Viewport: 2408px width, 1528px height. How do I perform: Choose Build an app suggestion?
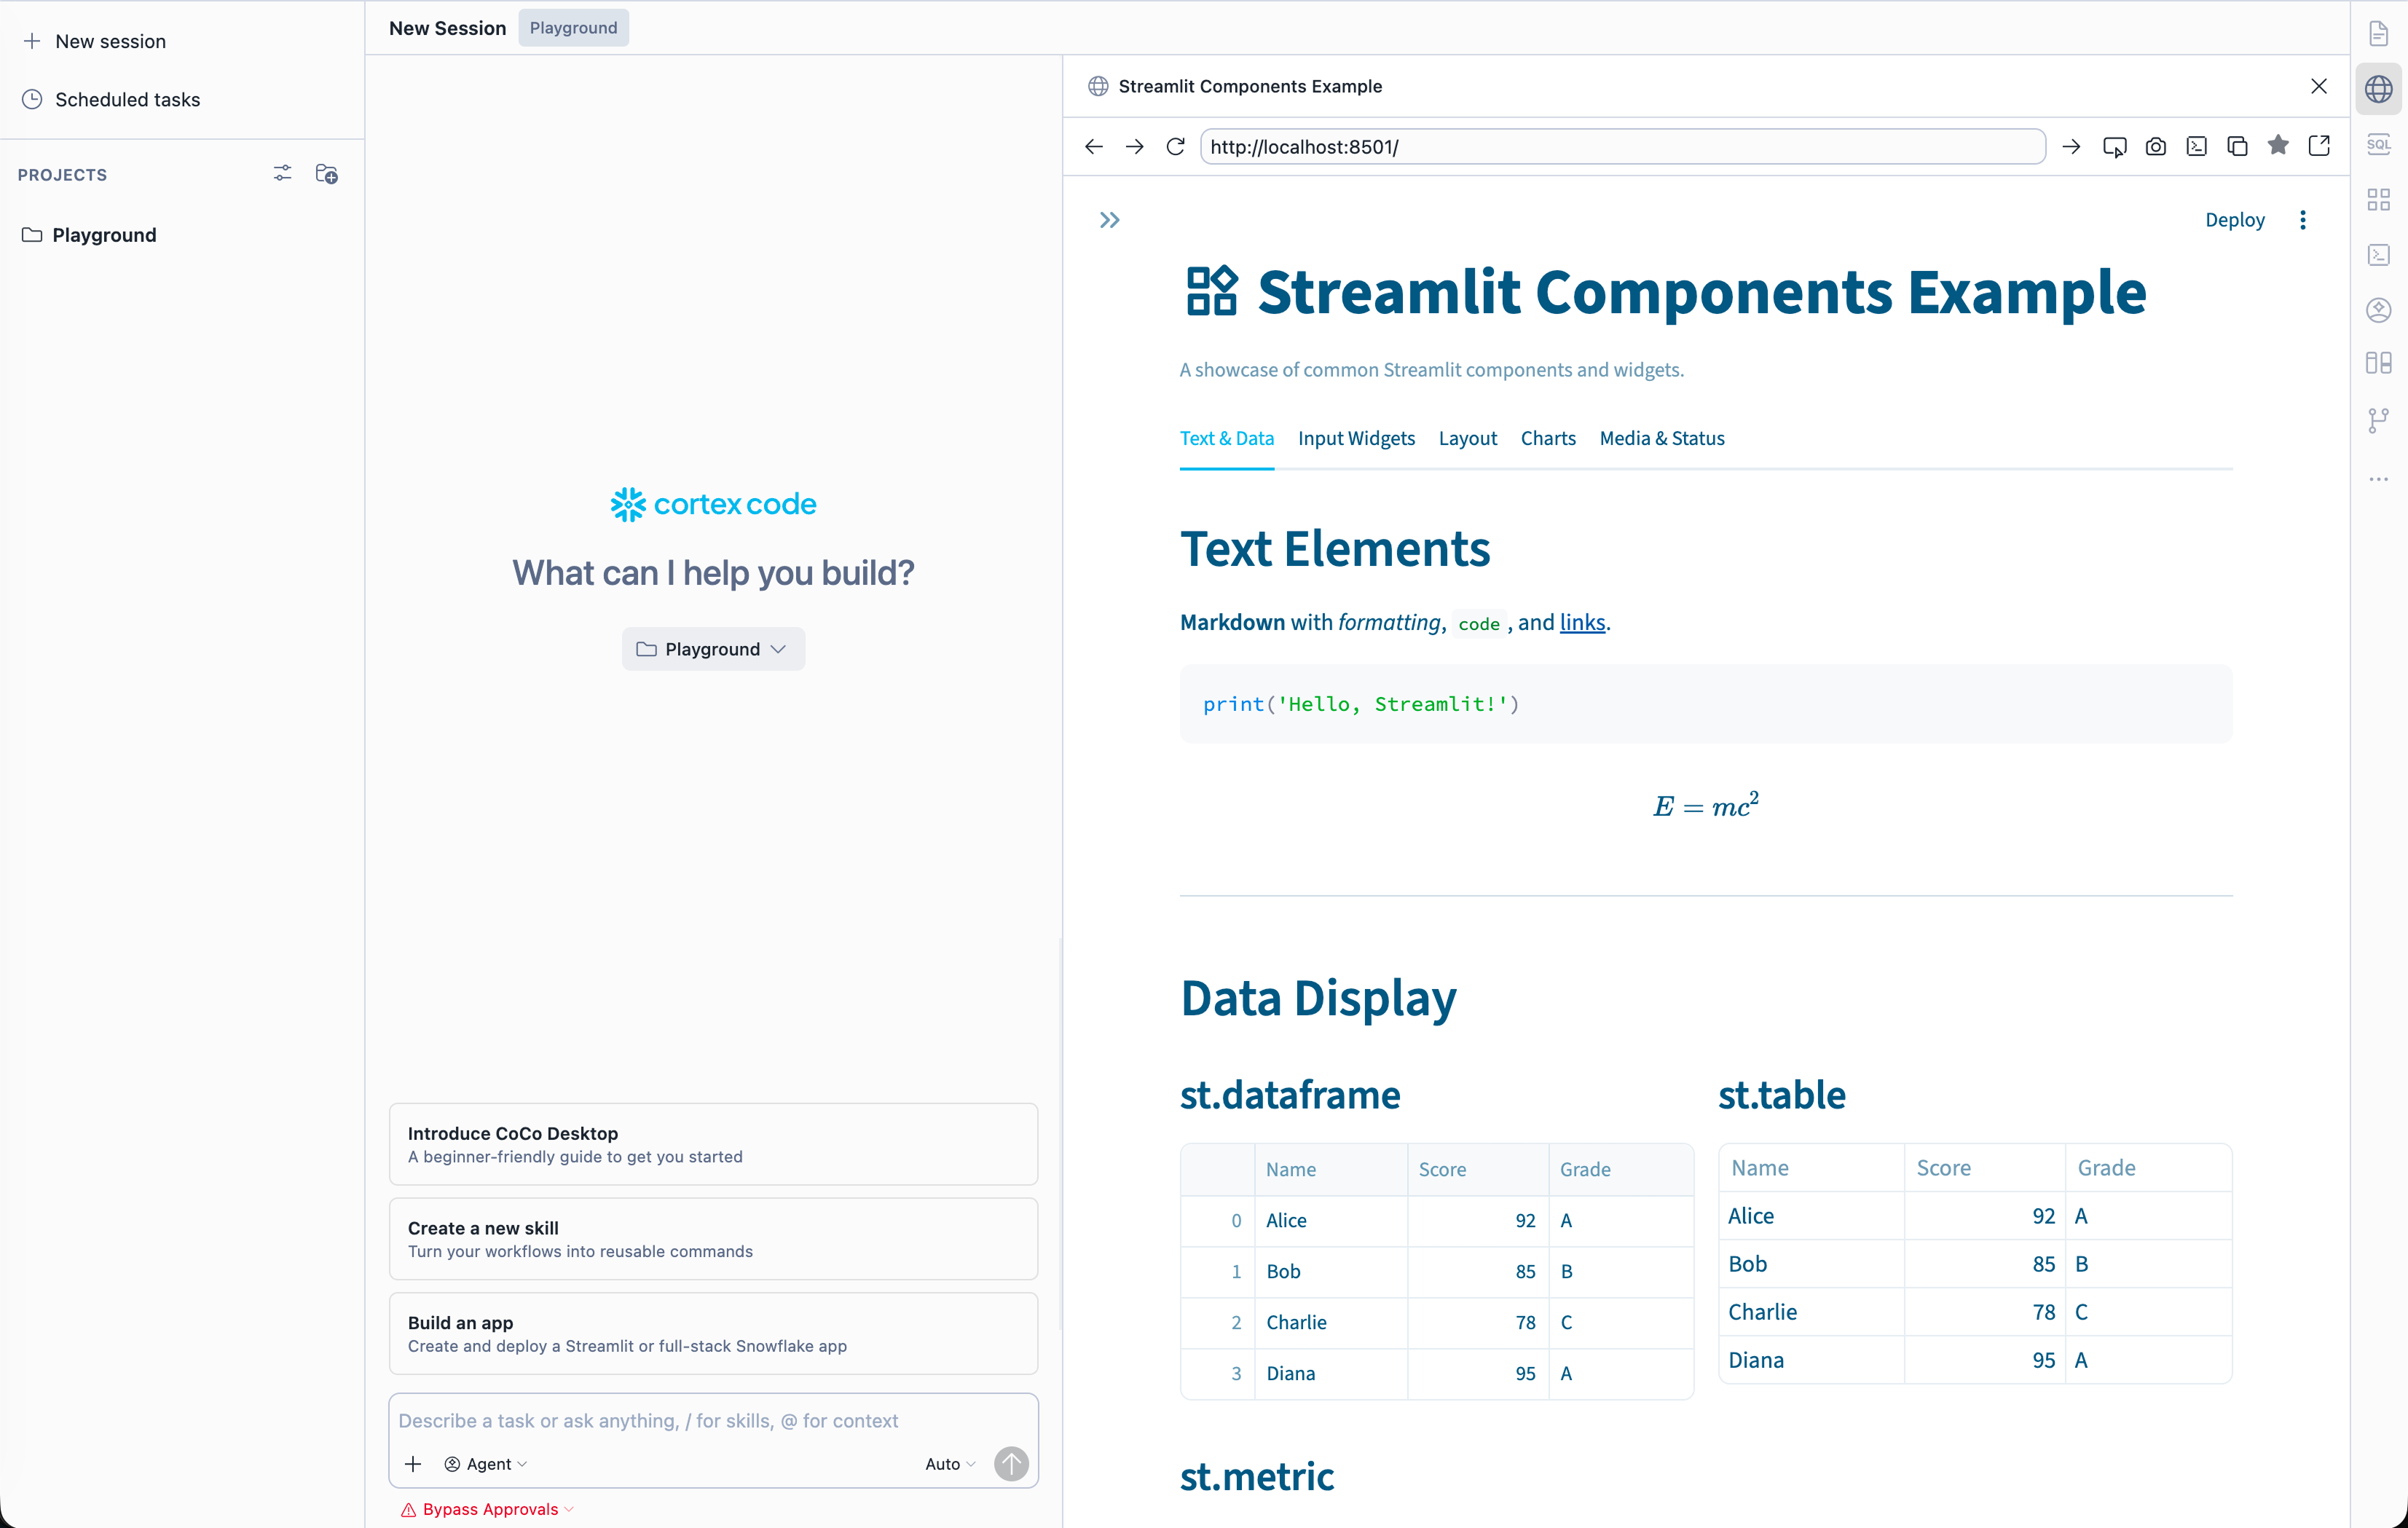[x=713, y=1333]
